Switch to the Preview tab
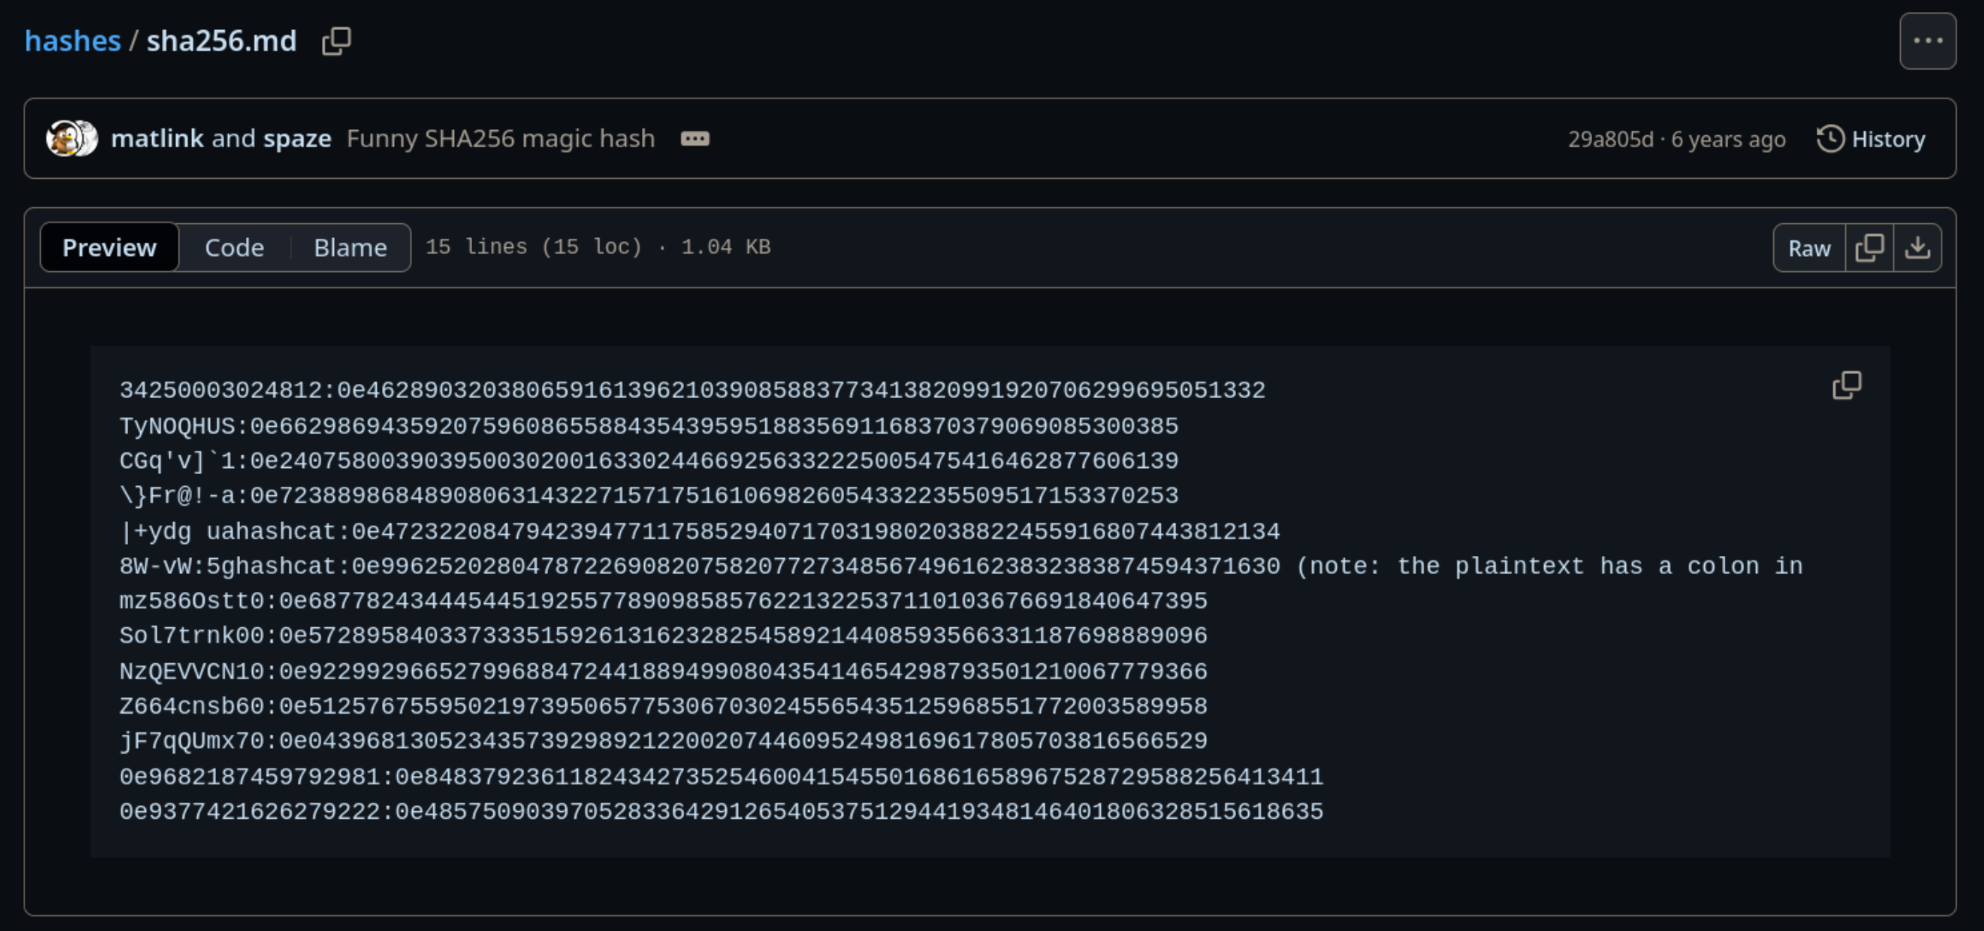This screenshot has height=931, width=1984. coord(109,248)
